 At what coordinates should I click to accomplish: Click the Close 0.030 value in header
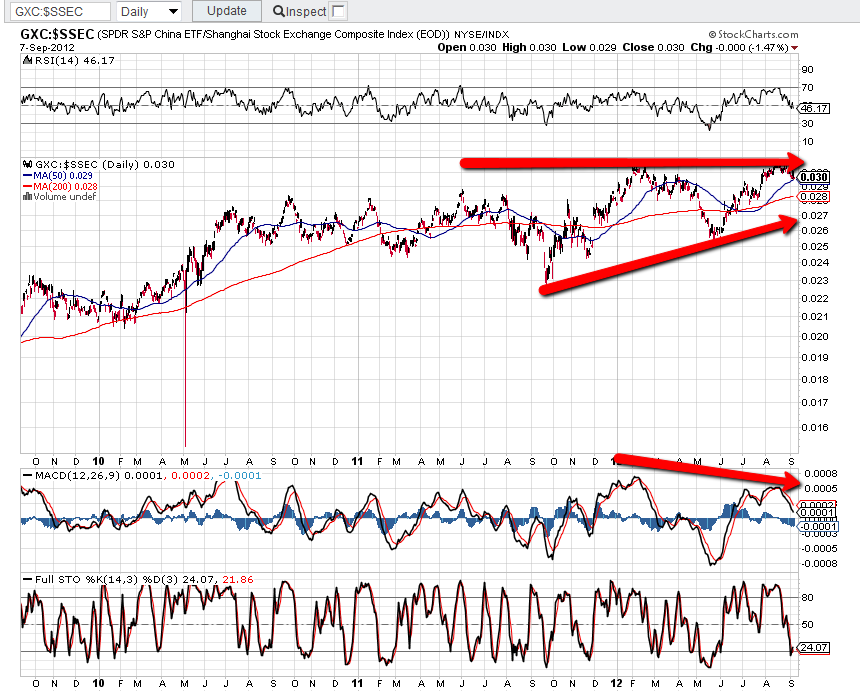653,48
